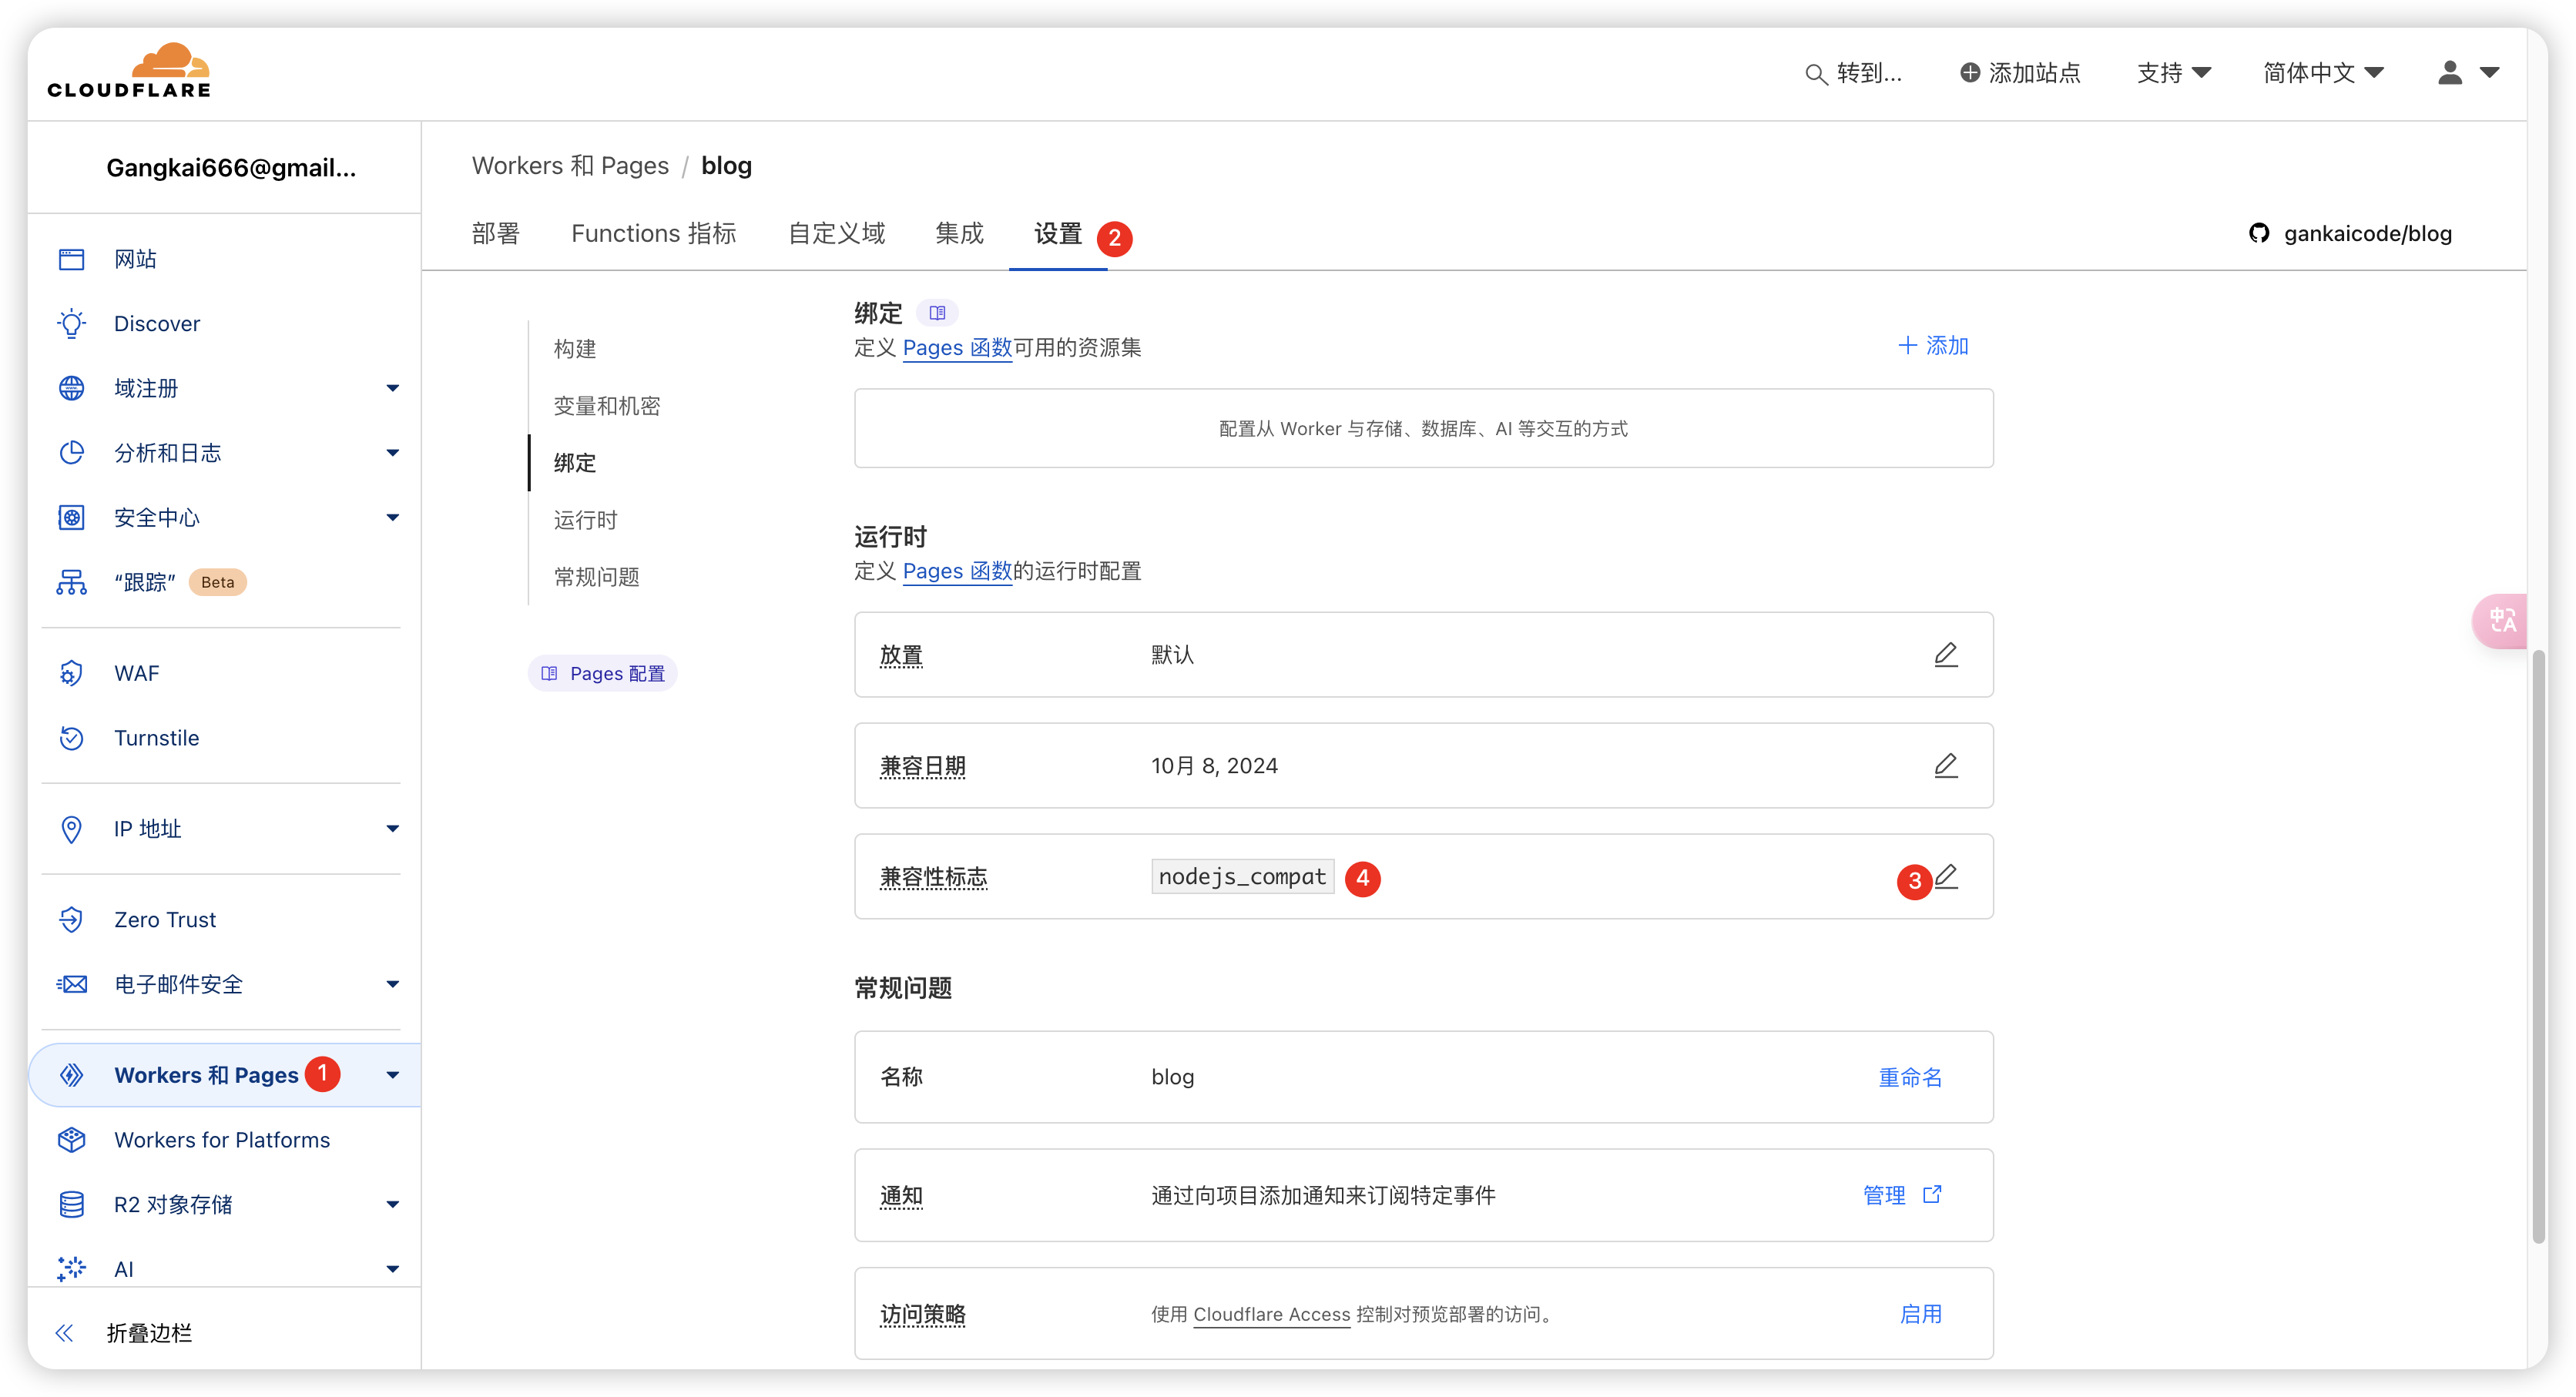Select the WAF shield icon in sidebar

pos(71,672)
